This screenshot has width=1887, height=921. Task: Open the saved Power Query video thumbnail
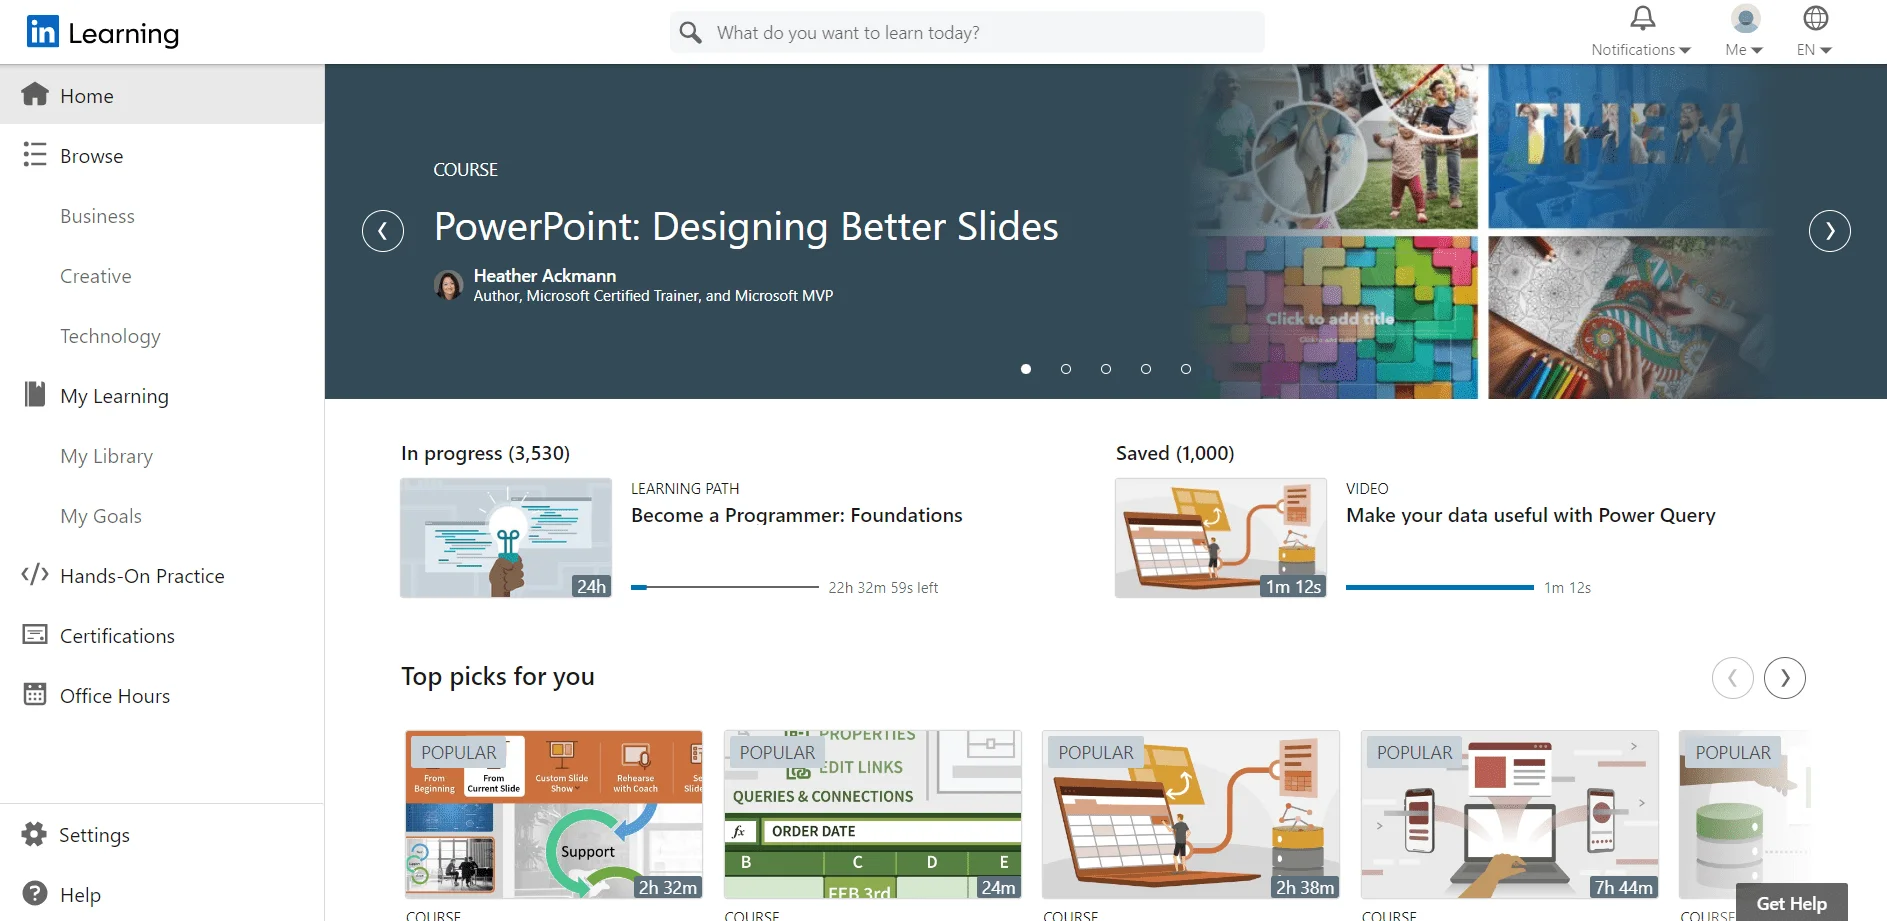(1221, 538)
